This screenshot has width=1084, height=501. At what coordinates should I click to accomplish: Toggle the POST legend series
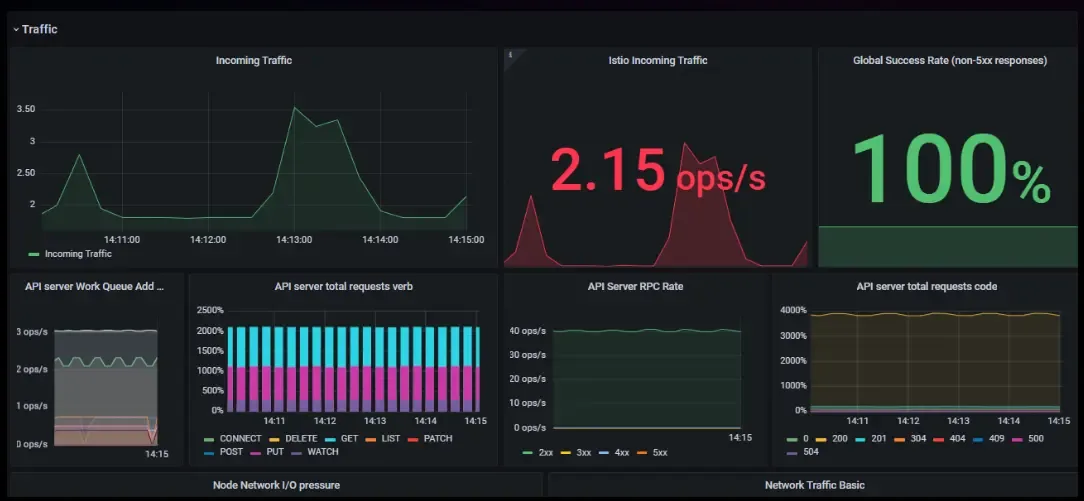click(x=223, y=452)
